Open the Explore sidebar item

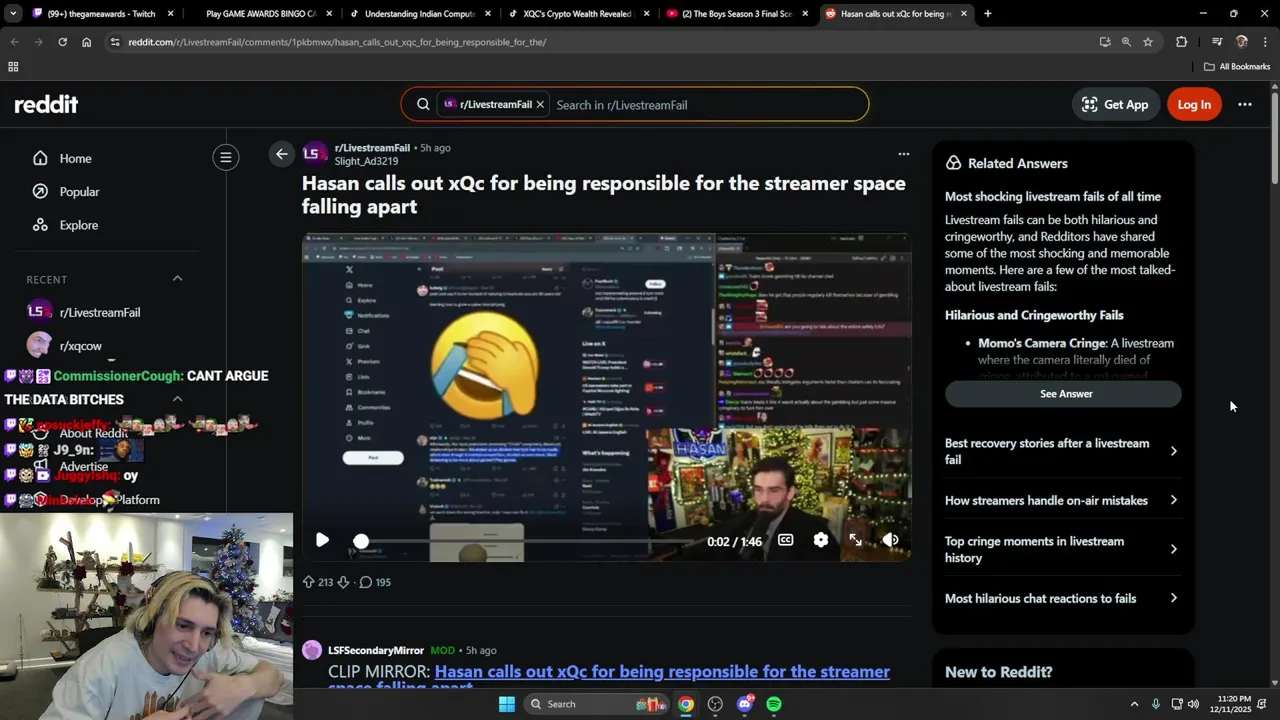[65, 225]
